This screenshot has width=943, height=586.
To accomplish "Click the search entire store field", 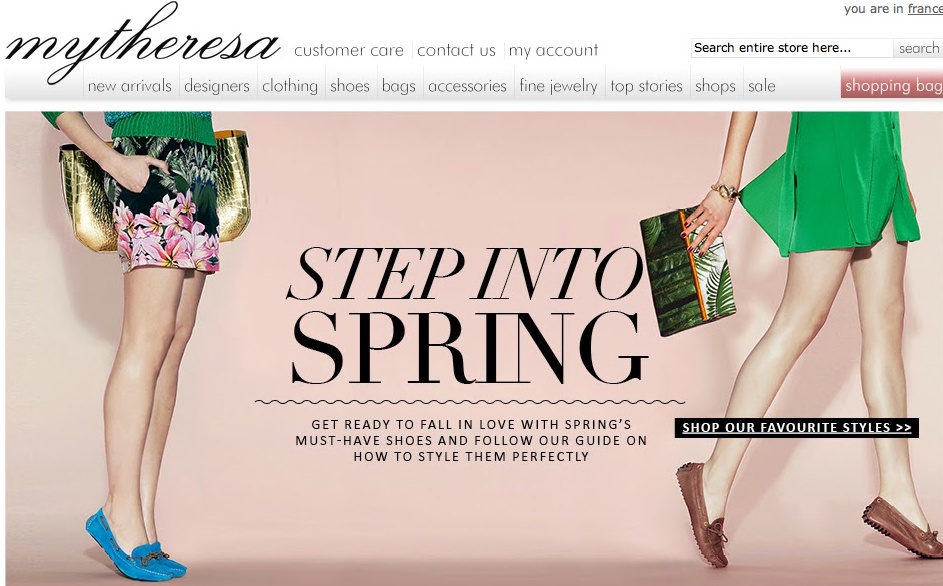I will pyautogui.click(x=791, y=48).
